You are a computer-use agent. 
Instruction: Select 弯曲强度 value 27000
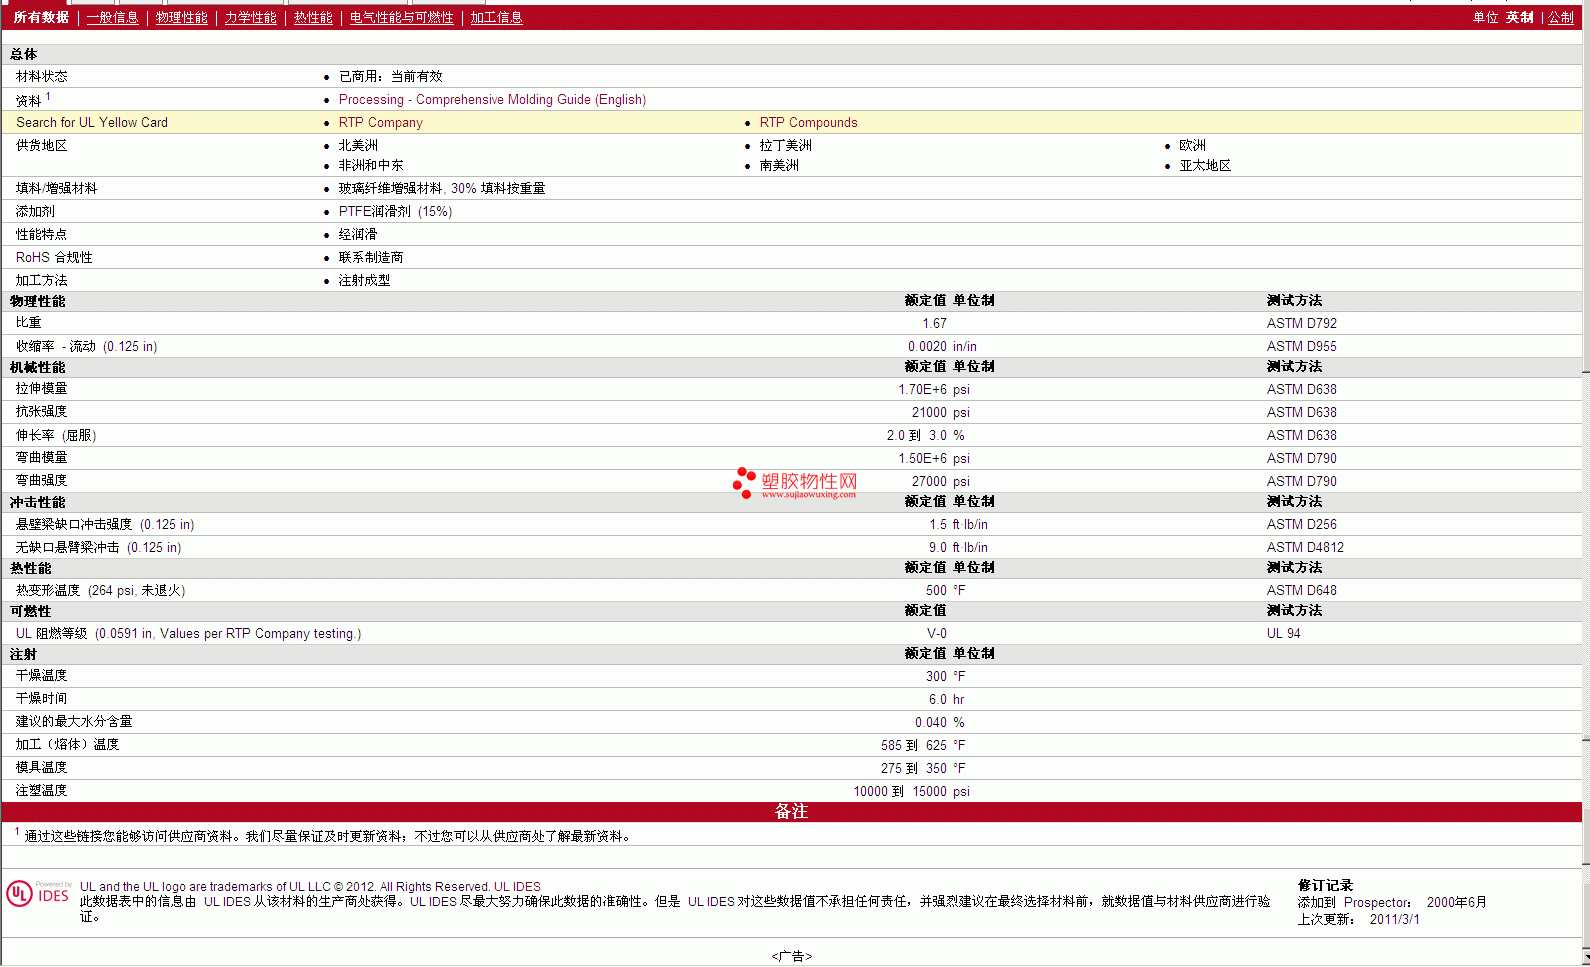click(x=929, y=482)
